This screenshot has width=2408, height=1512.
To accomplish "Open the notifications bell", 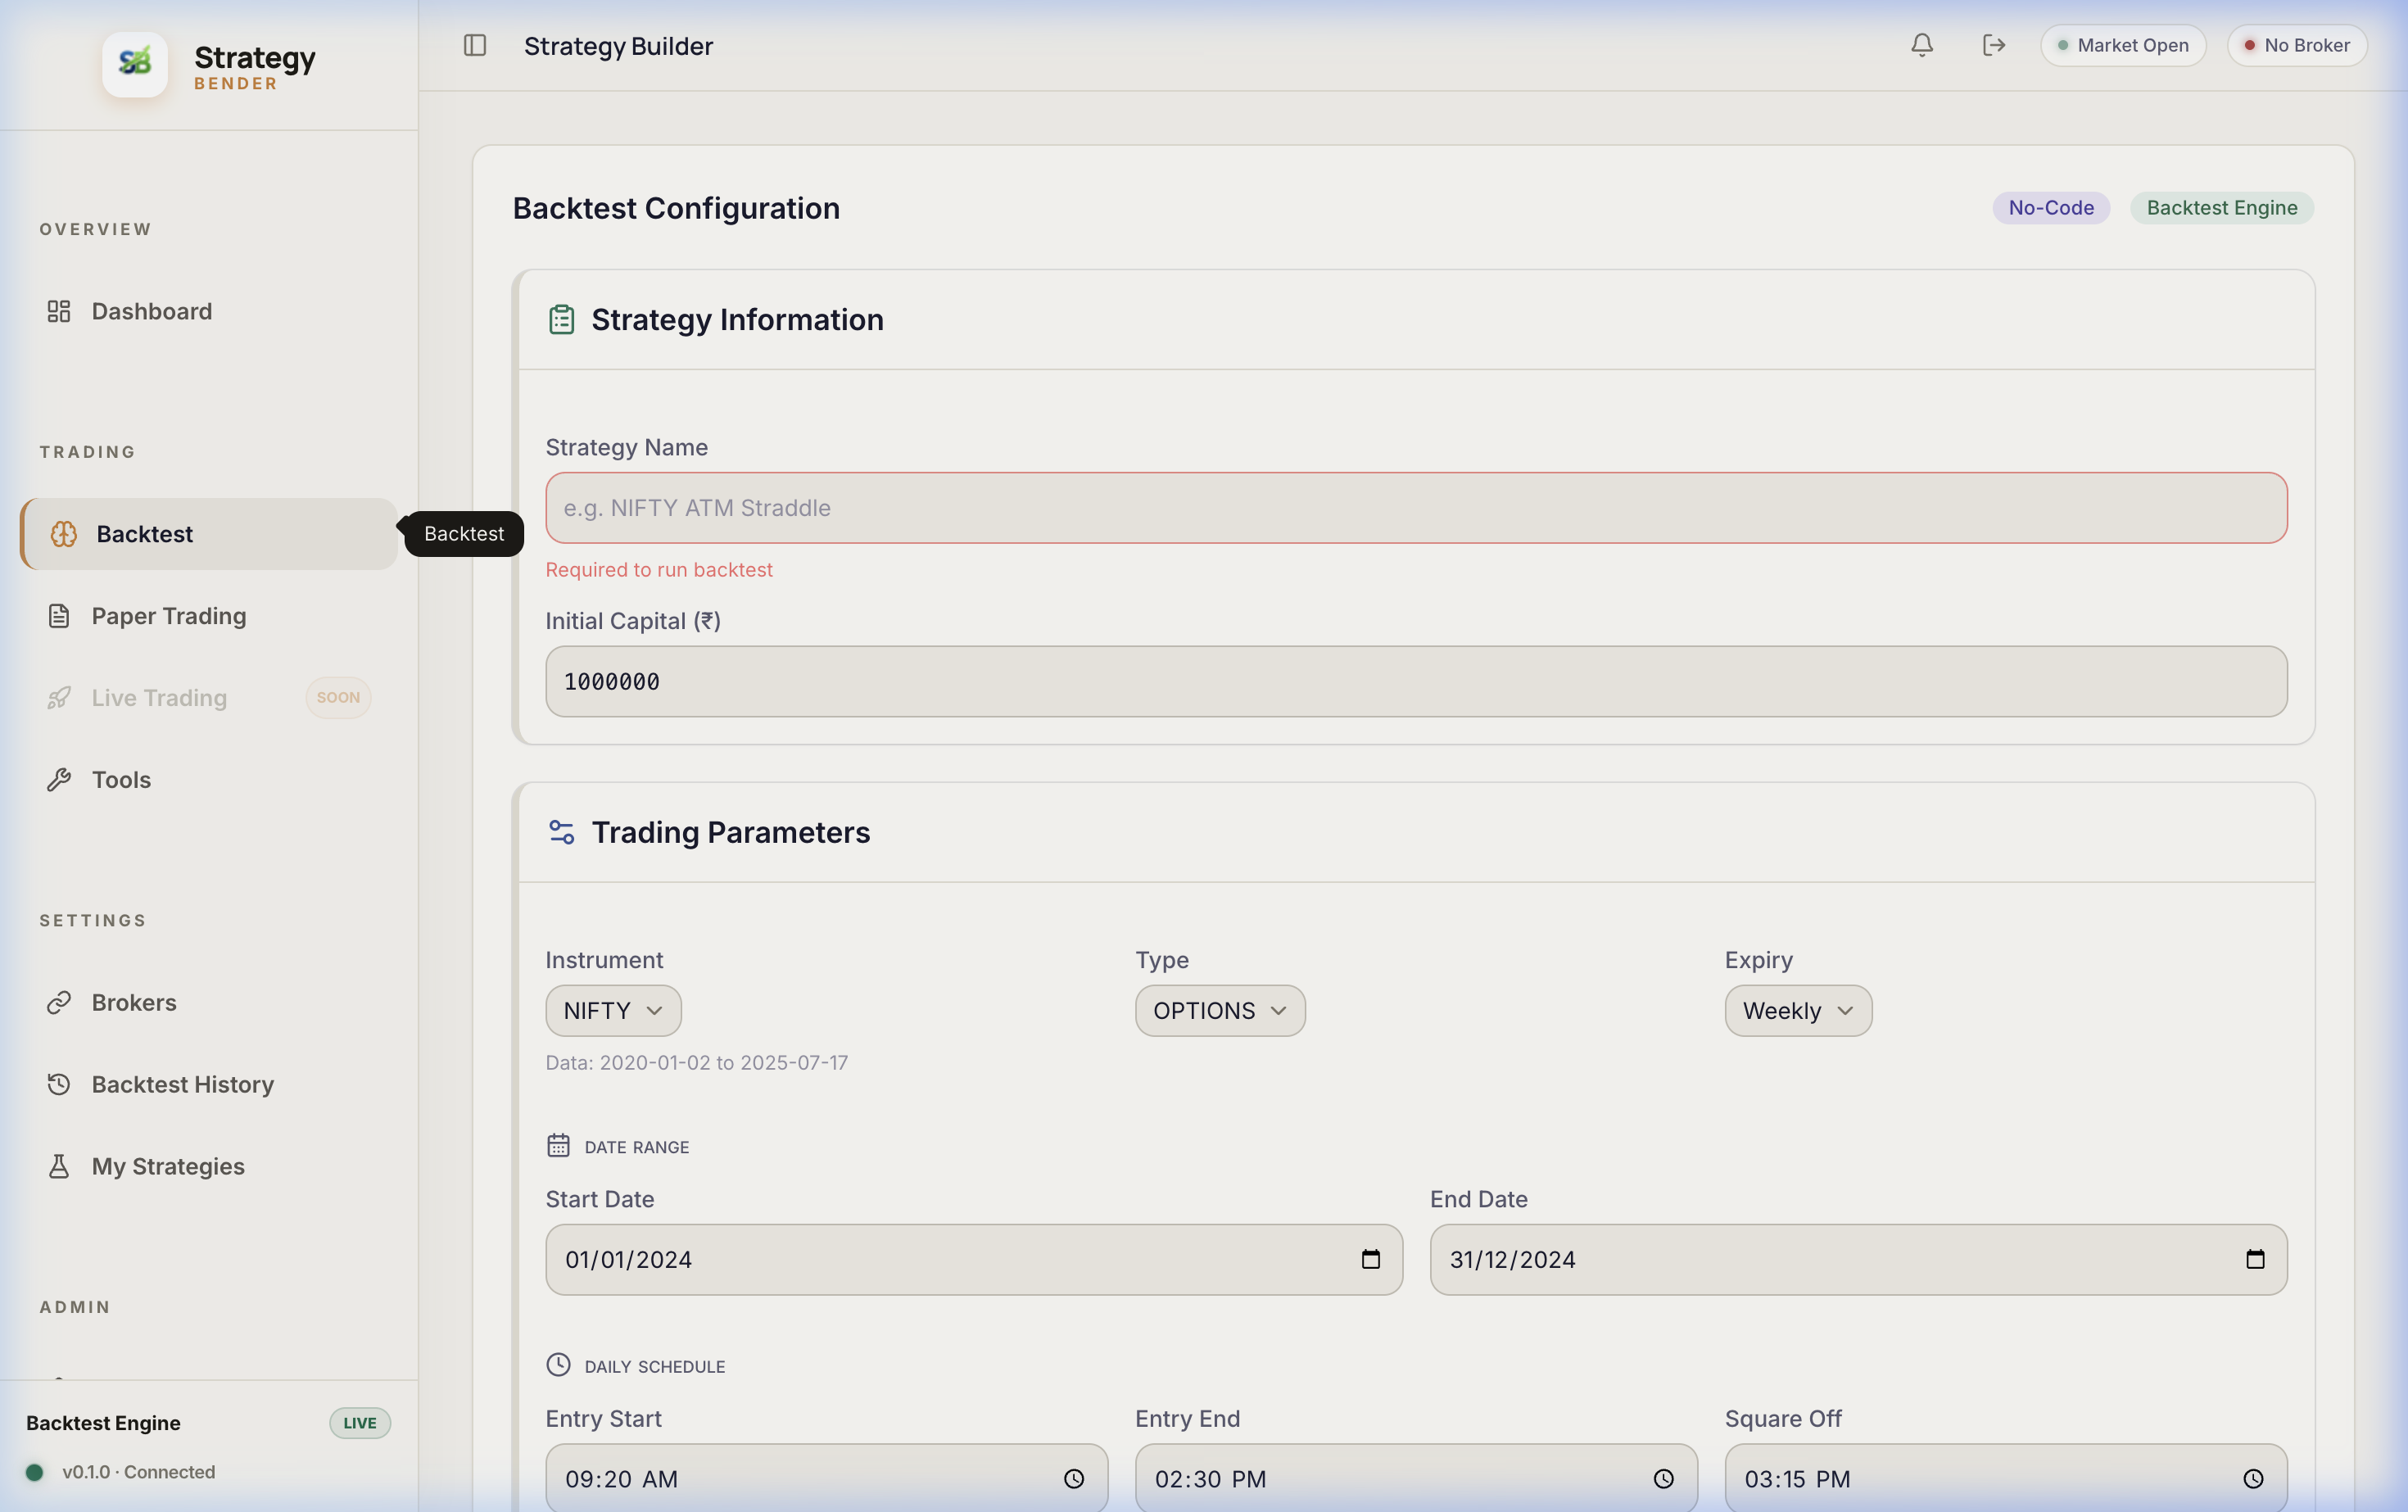I will click(1921, 45).
